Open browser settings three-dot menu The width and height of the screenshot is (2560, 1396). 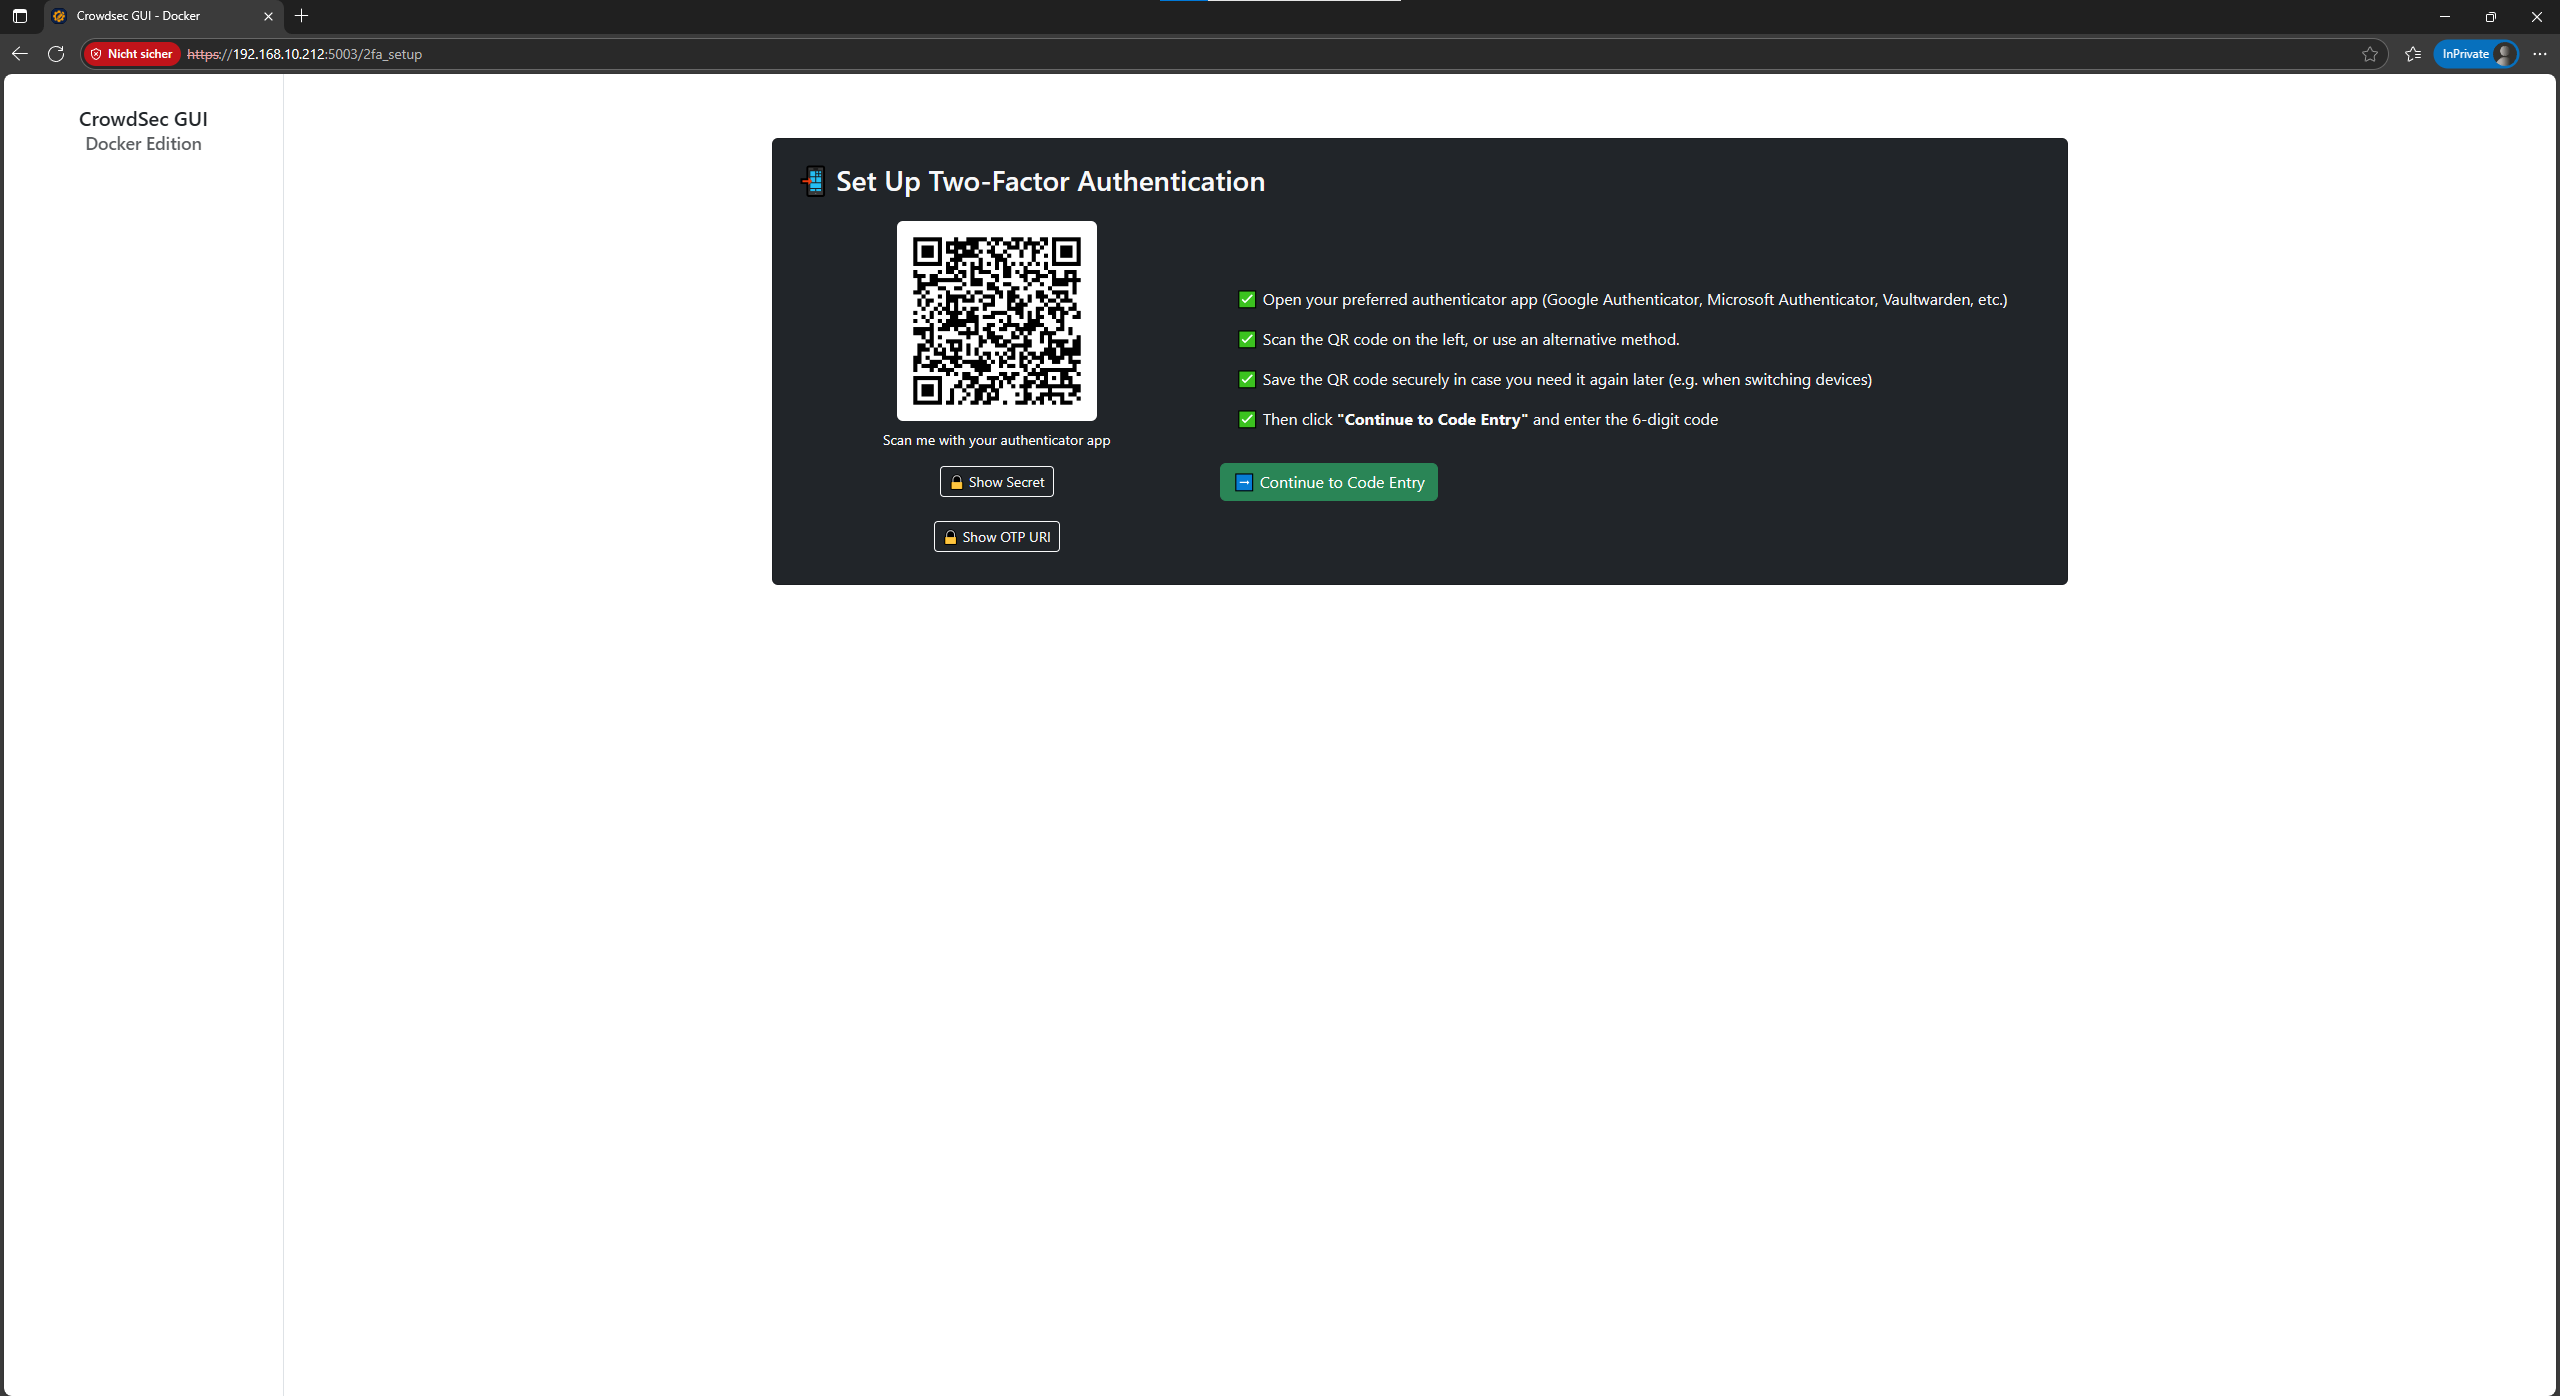[2539, 54]
